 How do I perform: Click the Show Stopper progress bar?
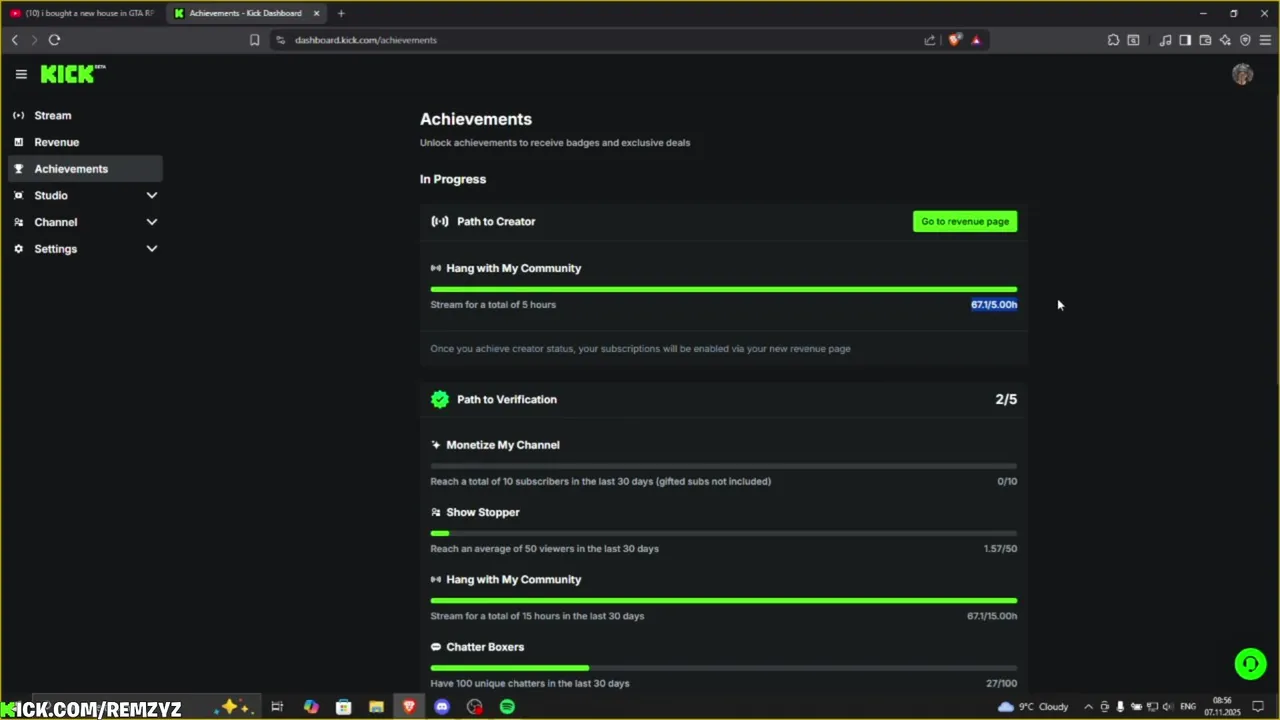[x=724, y=533]
